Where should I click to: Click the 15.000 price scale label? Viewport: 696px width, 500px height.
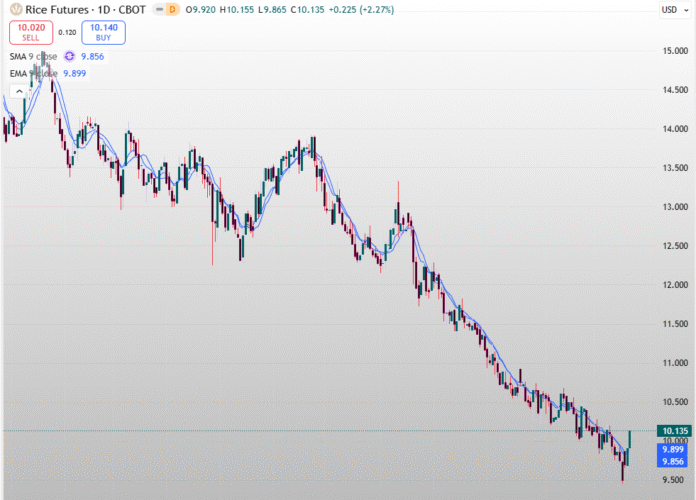pos(671,51)
